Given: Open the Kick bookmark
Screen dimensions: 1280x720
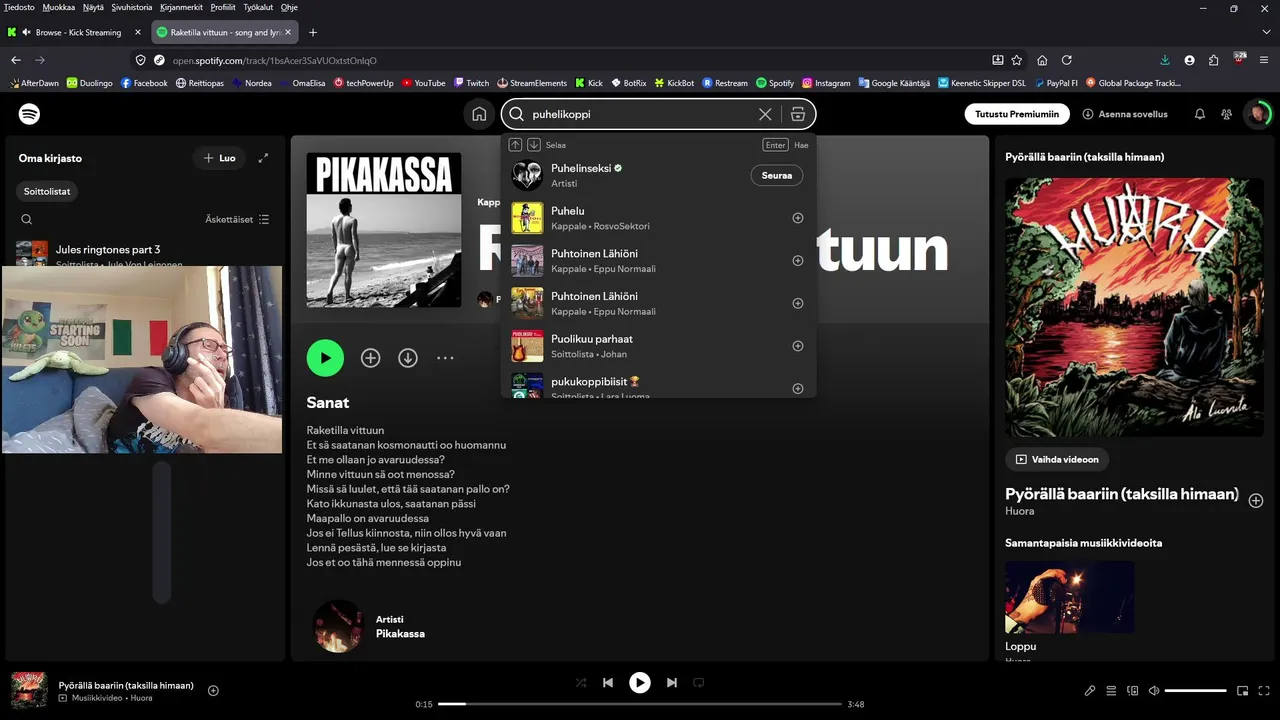Looking at the screenshot, I should click(x=589, y=83).
